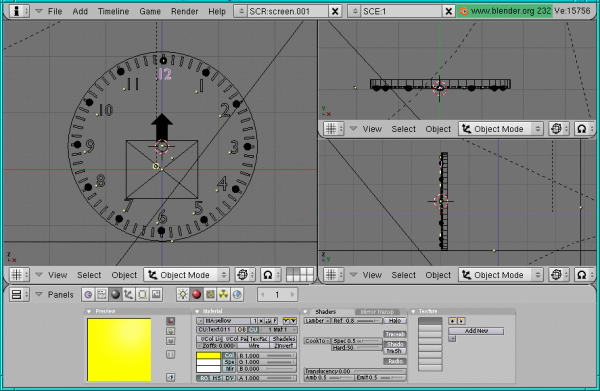Open the Object context buttons icon

coord(129,295)
